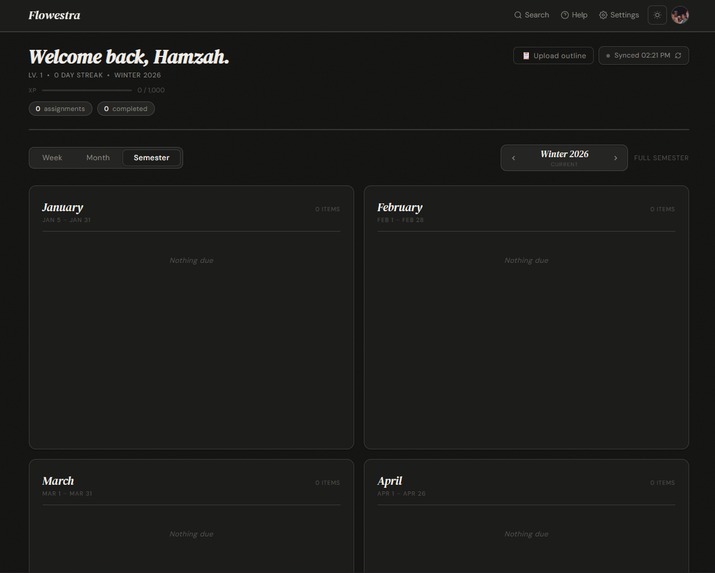Click the FULL SEMESTER label
715x573 pixels.
pyautogui.click(x=661, y=158)
